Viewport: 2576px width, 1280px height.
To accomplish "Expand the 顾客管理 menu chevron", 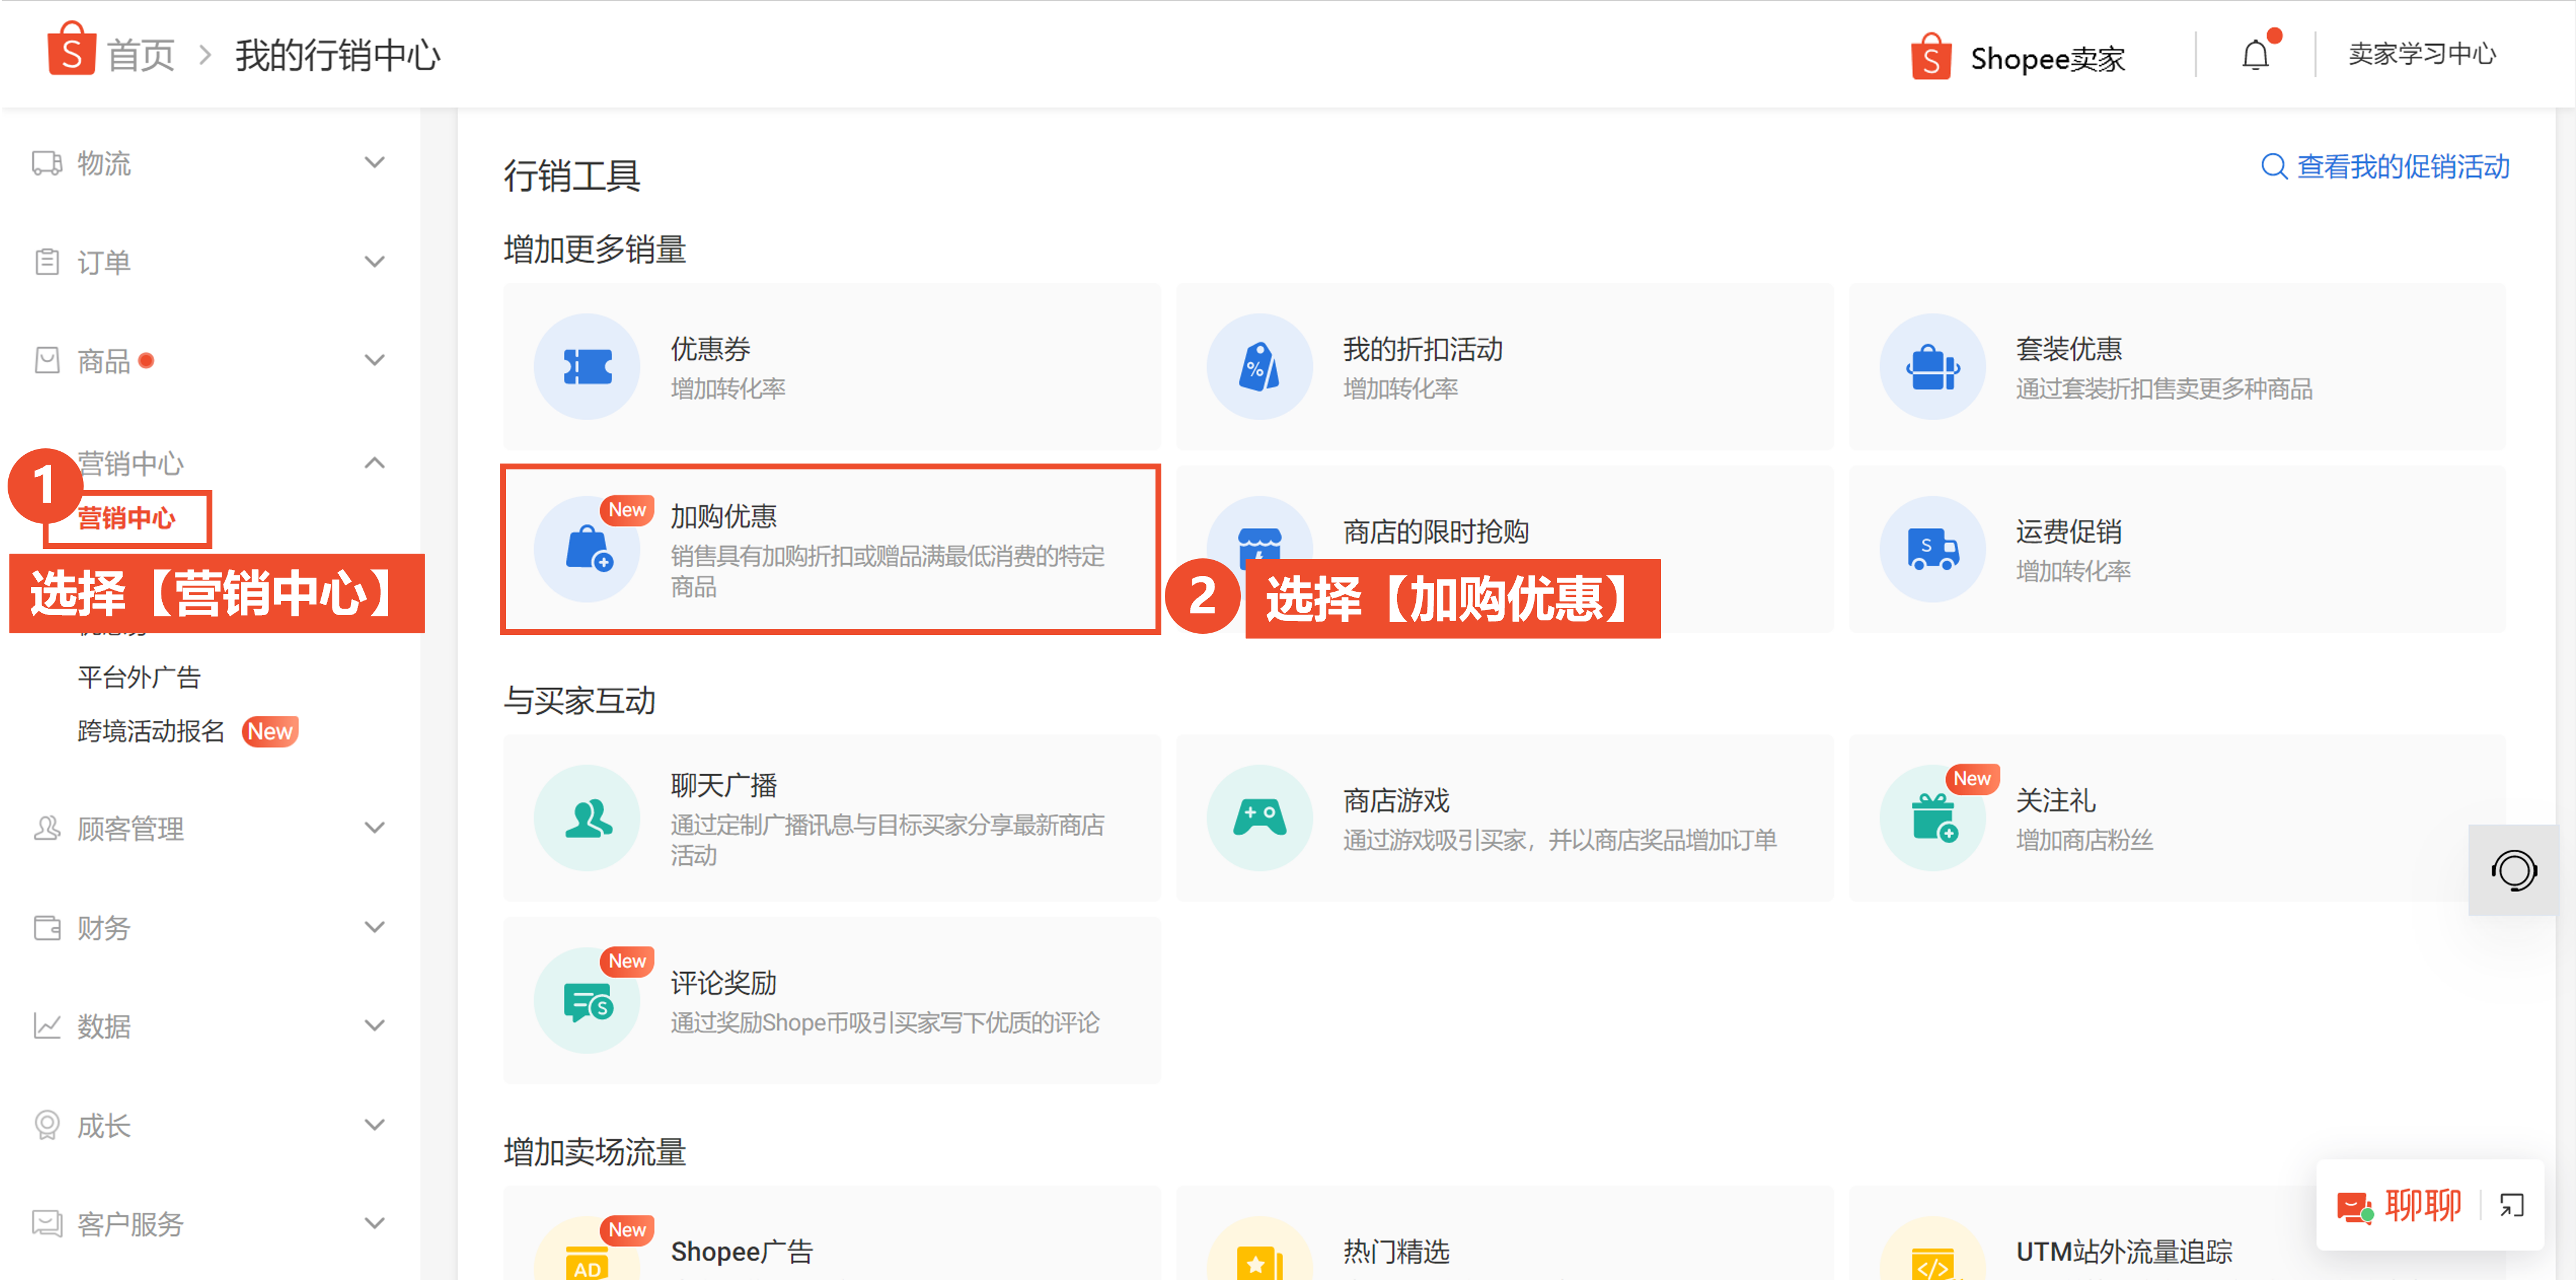I will point(375,828).
